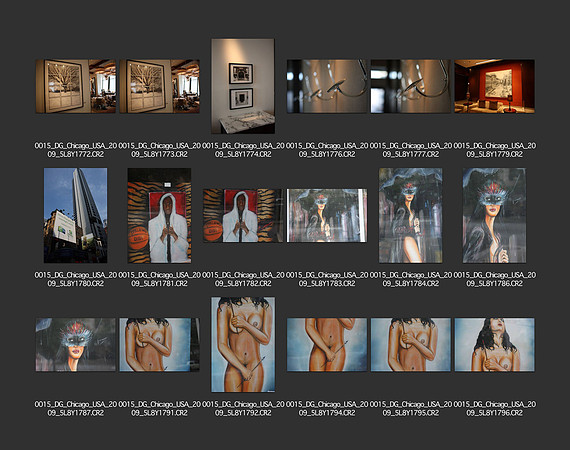Viewport: 570px width, 450px height.
Task: Select the 5L8Y1783 masked woman landscape thumbnail
Action: coord(327,215)
